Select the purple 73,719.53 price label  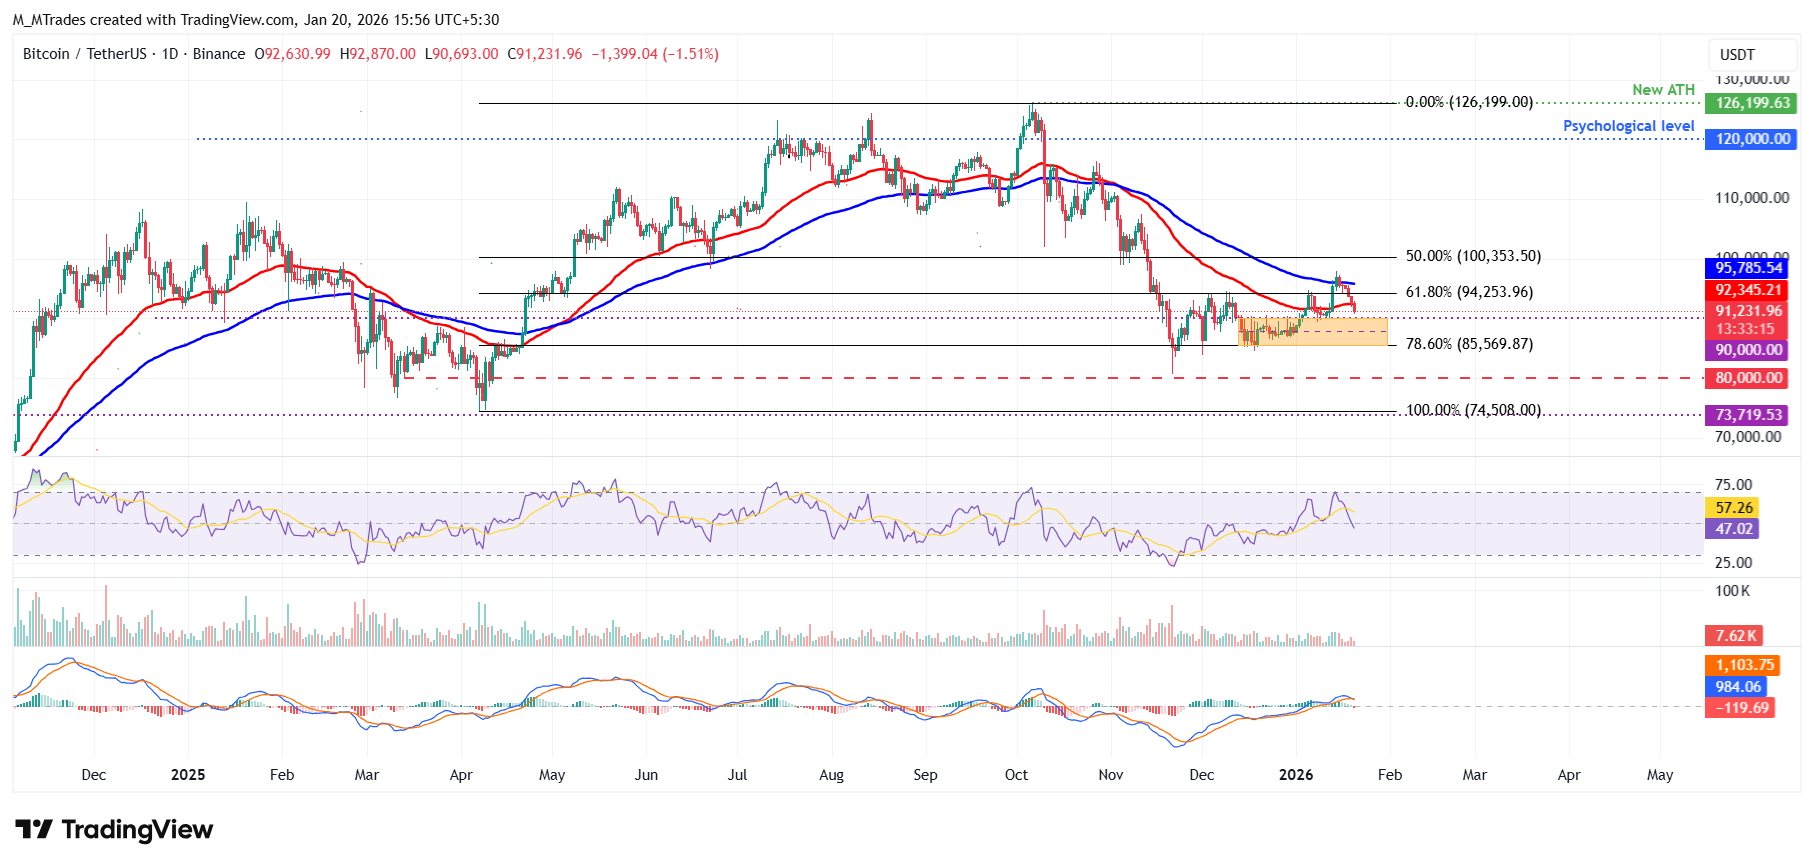click(x=1748, y=415)
